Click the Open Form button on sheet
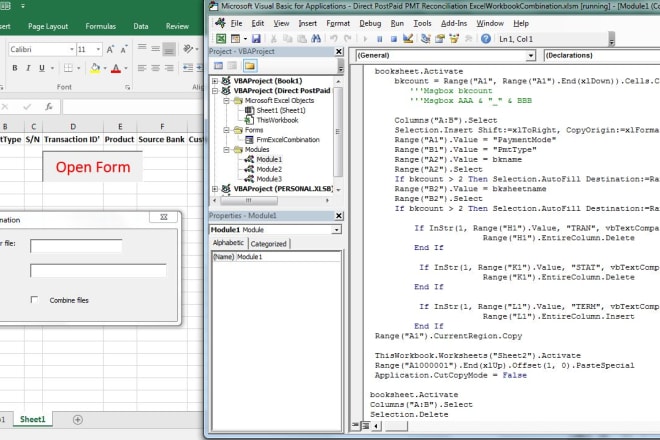Screen dimensions: 660x440 point(93,167)
